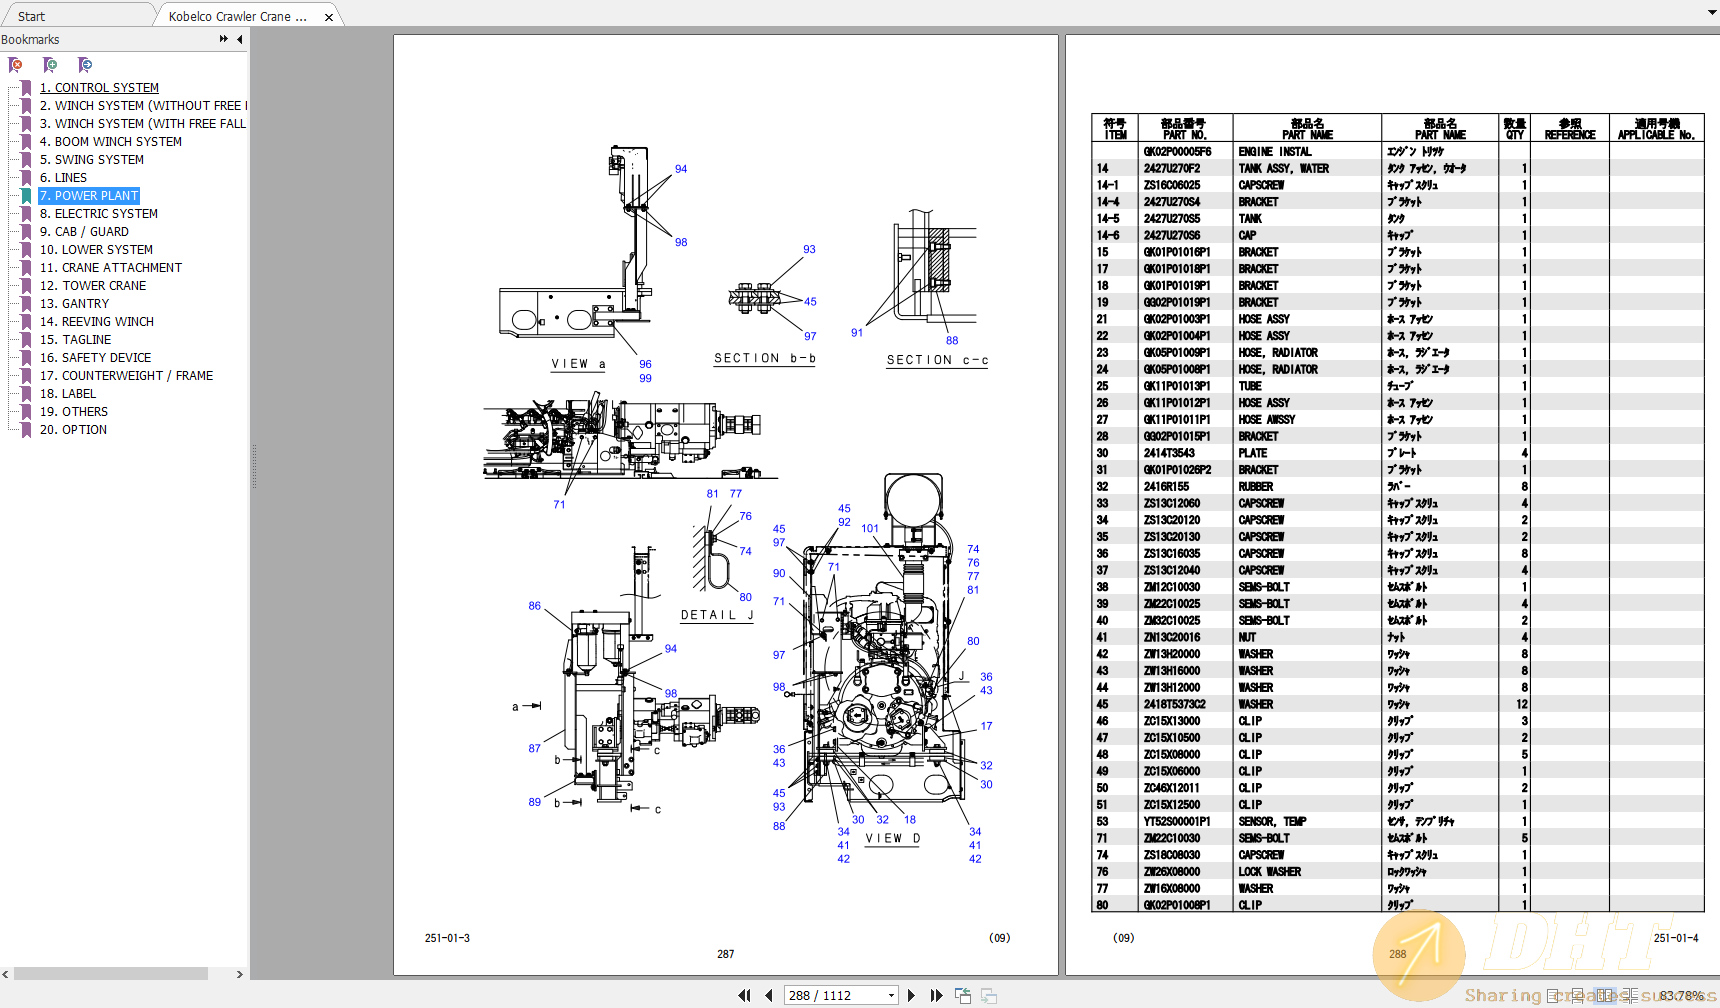Select the highlighted 7. POWER PLANT bookmark

(x=89, y=196)
